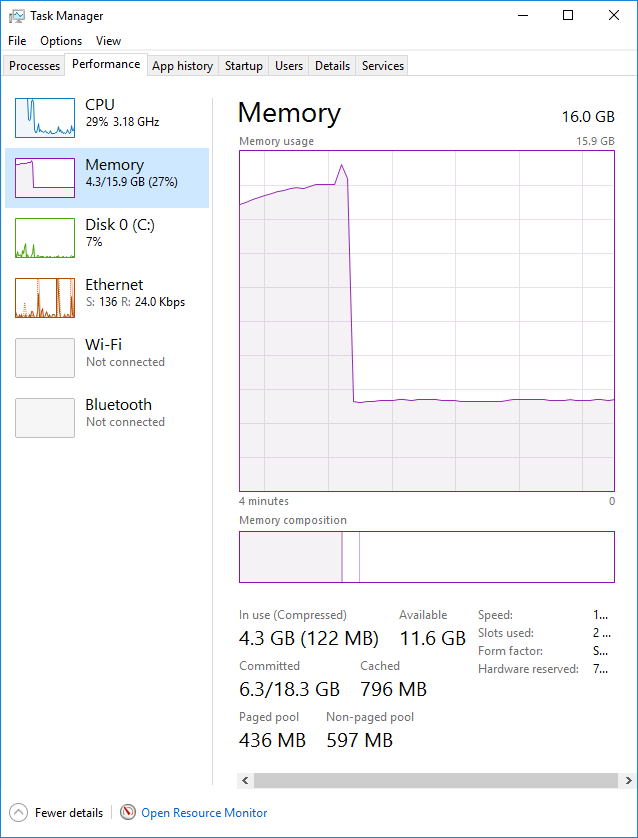Screen dimensions: 638x838
Task: Switch to the Processes tab
Action: (35, 66)
